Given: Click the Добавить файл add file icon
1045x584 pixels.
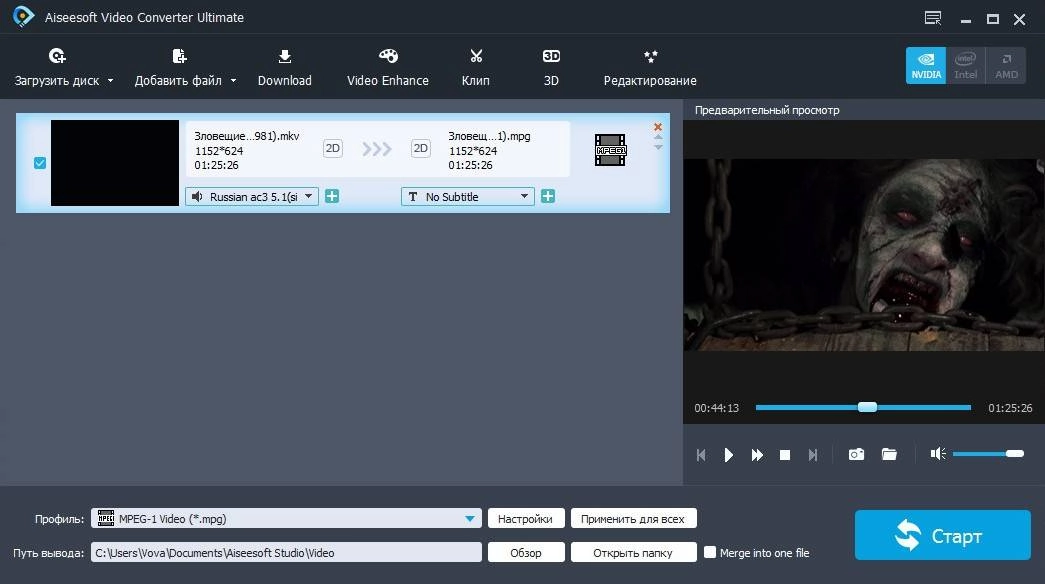Looking at the screenshot, I should click(x=179, y=56).
